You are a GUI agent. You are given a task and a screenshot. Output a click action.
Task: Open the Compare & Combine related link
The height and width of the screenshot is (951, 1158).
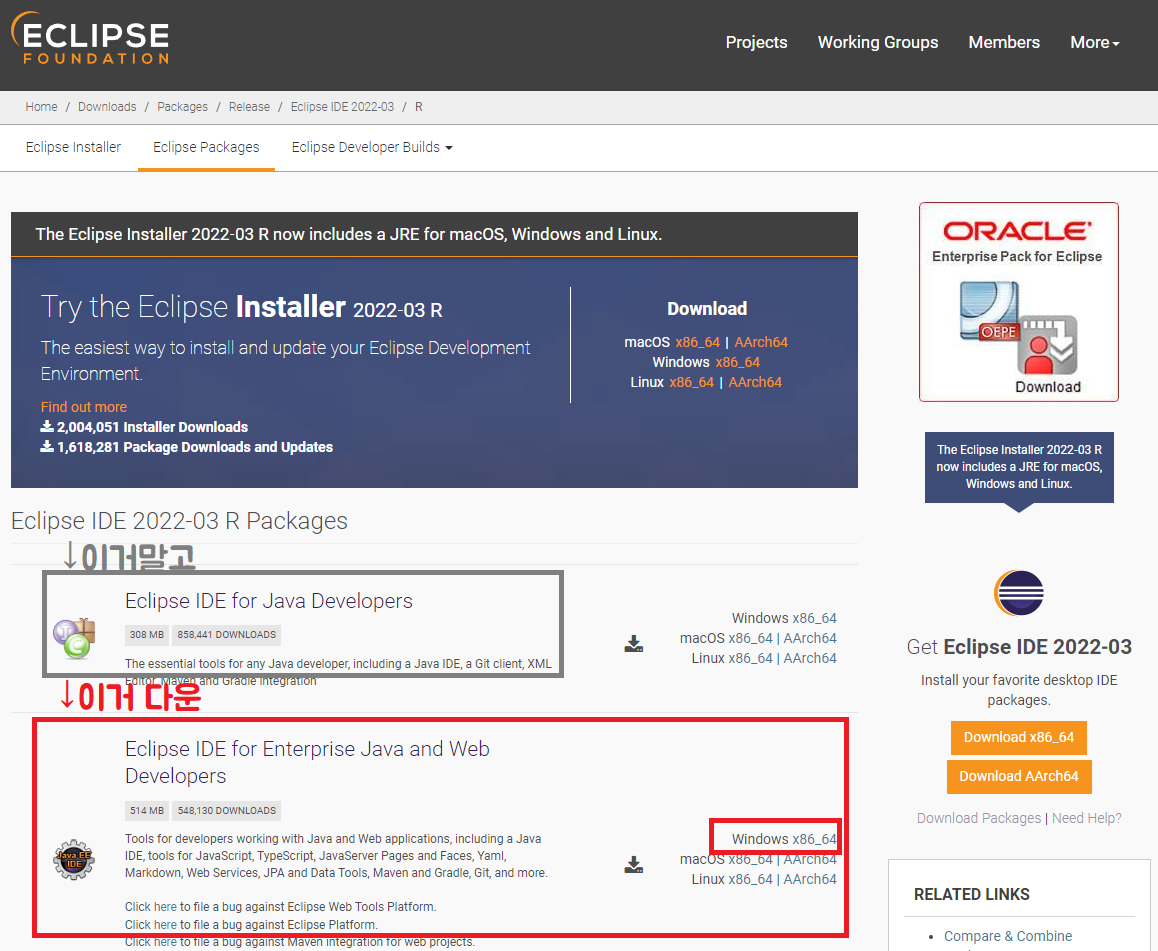pyautogui.click(x=1007, y=935)
